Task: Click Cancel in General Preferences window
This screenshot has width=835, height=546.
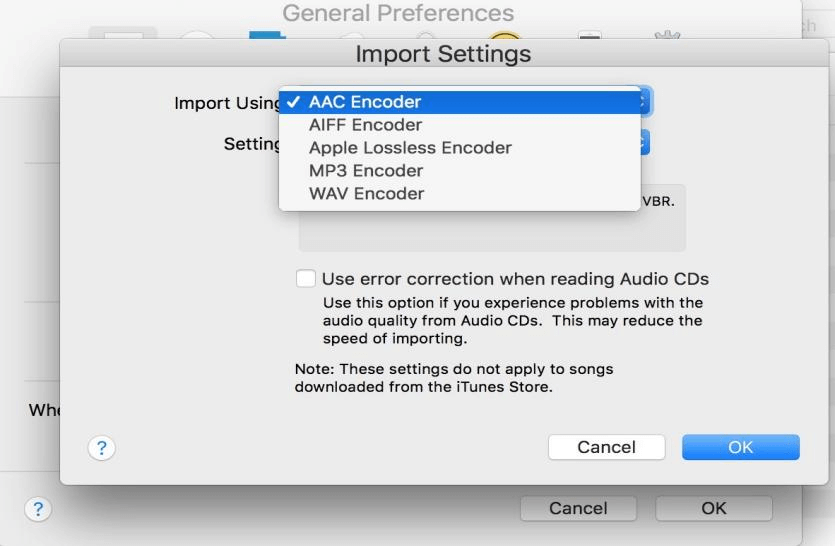Action: pos(579,509)
